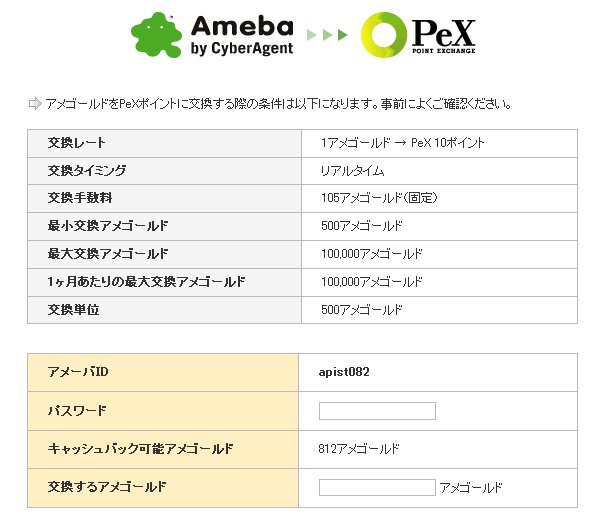The width and height of the screenshot is (606, 514).
Task: Click the 交換手数料 row label
Action: (x=81, y=198)
